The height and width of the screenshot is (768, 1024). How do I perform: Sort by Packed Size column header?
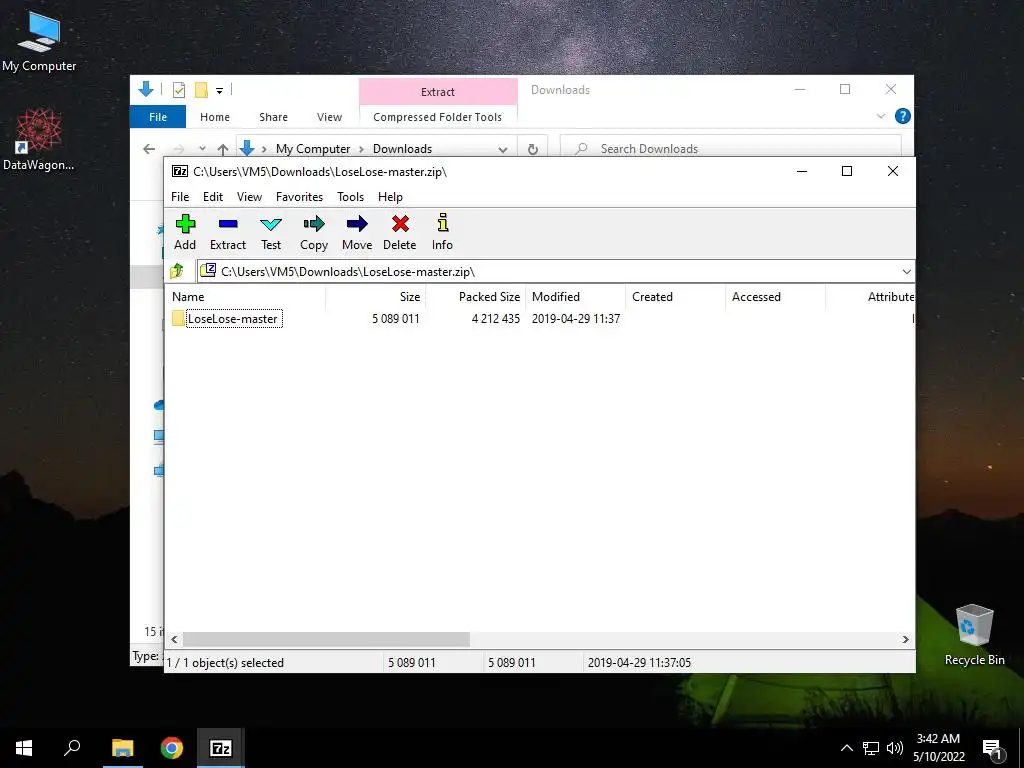[x=475, y=296]
